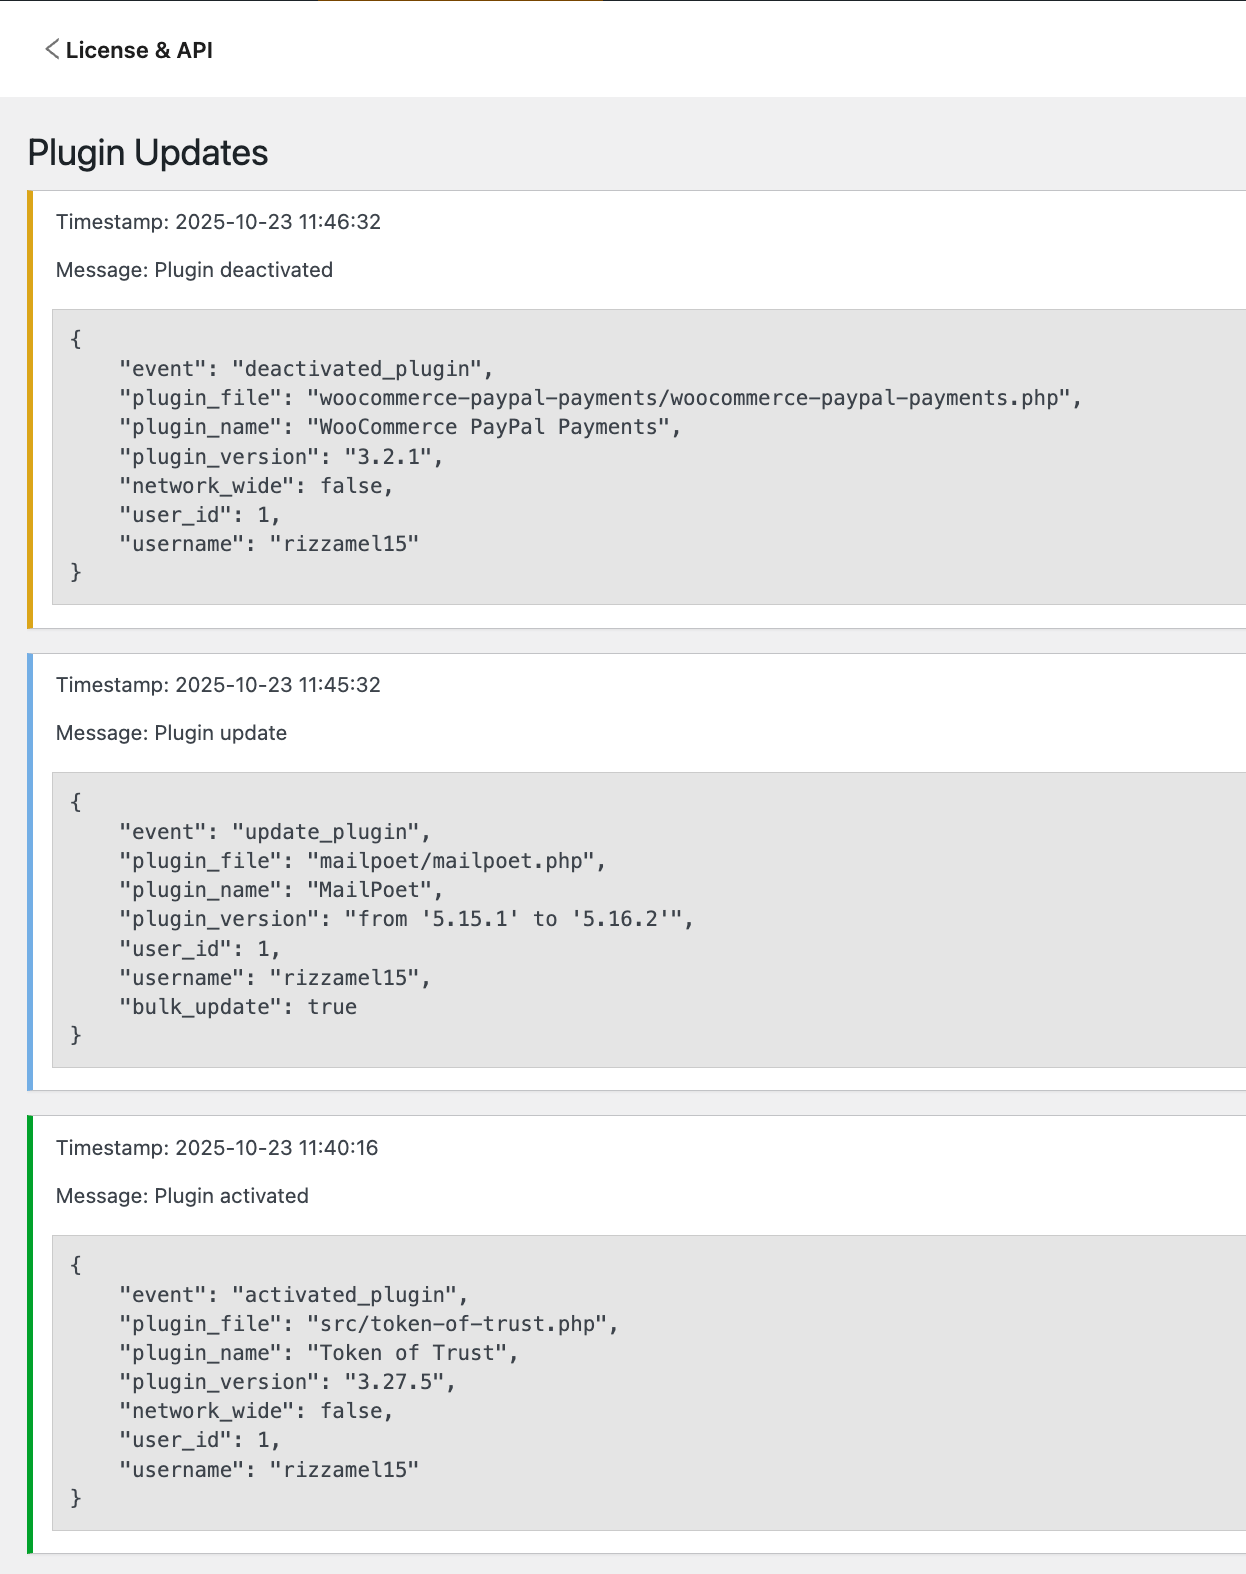The image size is (1246, 1574).
Task: Click the plugin version "3.27.5" line
Action: click(287, 1382)
